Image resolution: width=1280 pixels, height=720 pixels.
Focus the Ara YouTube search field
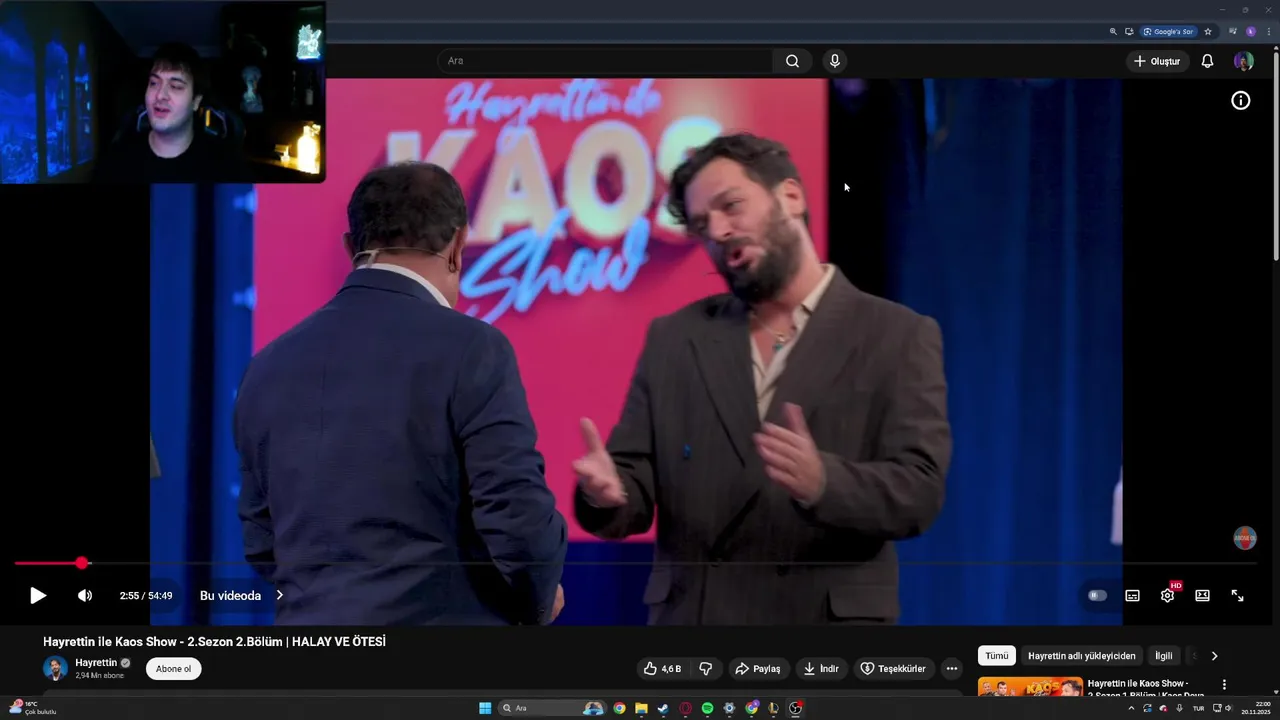605,61
